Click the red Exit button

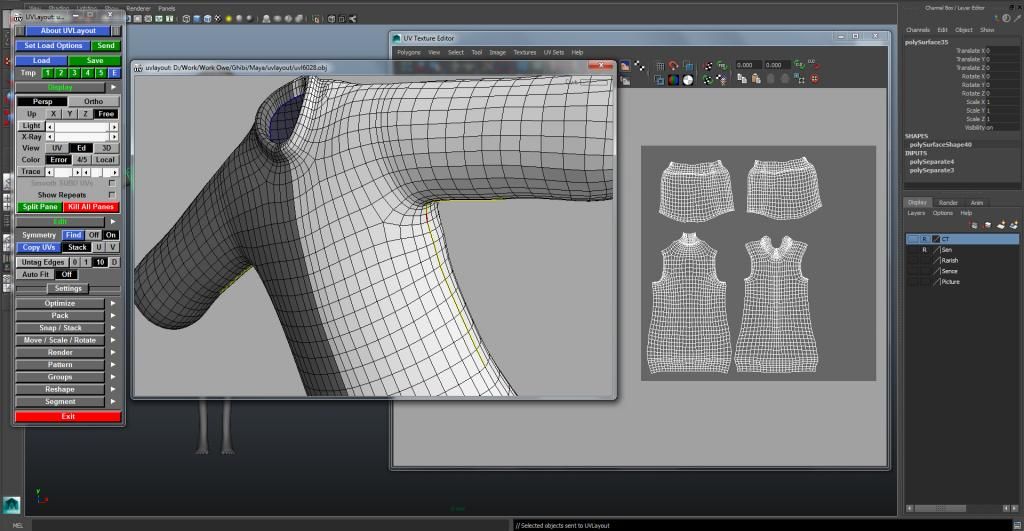click(x=68, y=416)
